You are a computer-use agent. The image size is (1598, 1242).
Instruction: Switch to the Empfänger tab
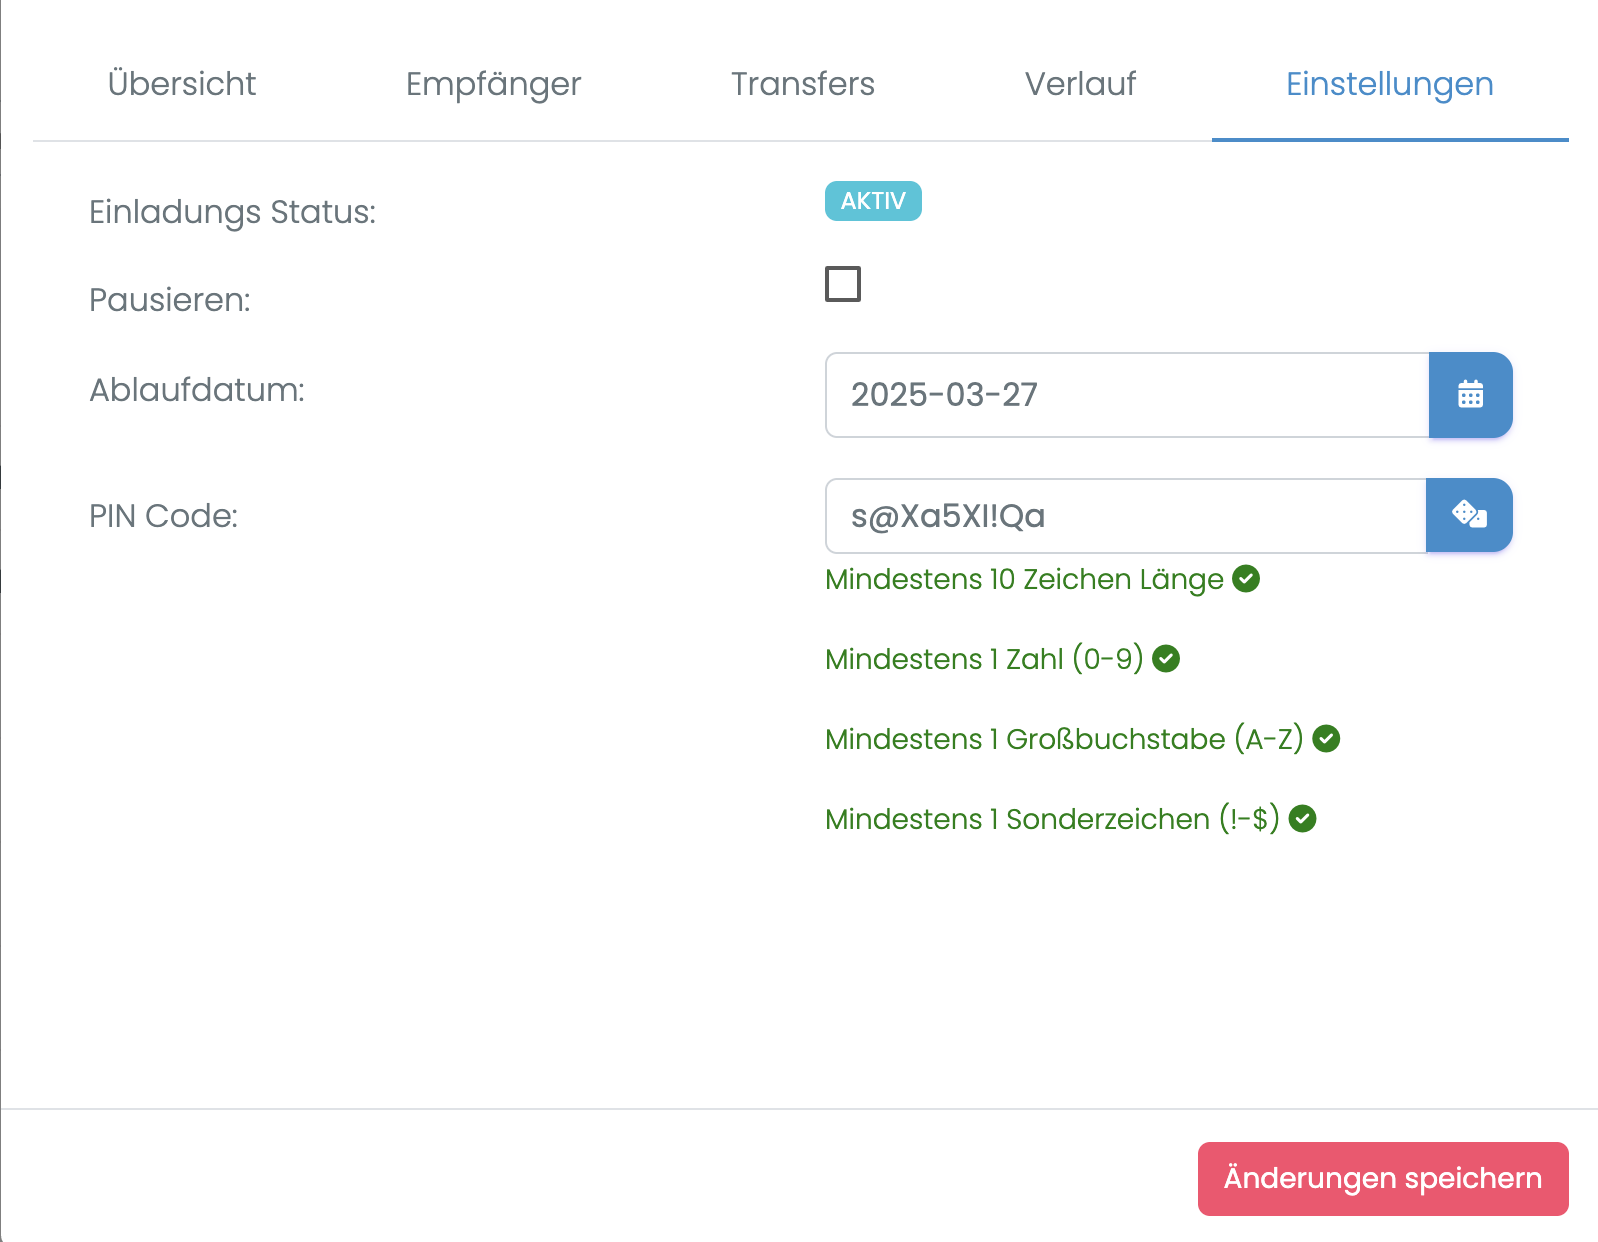[493, 84]
